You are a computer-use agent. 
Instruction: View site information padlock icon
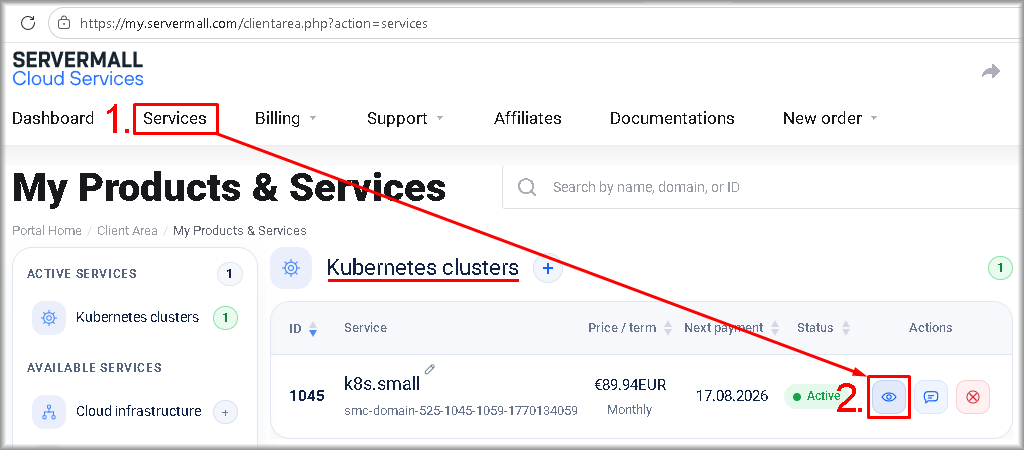click(64, 24)
